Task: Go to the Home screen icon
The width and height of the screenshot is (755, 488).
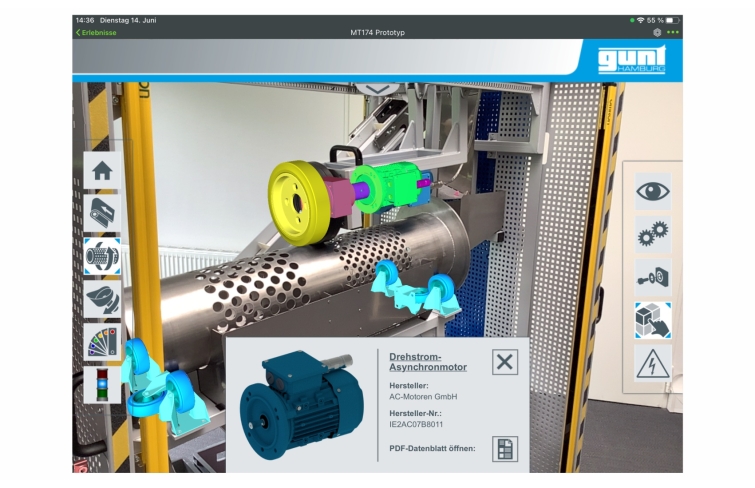Action: 102,170
